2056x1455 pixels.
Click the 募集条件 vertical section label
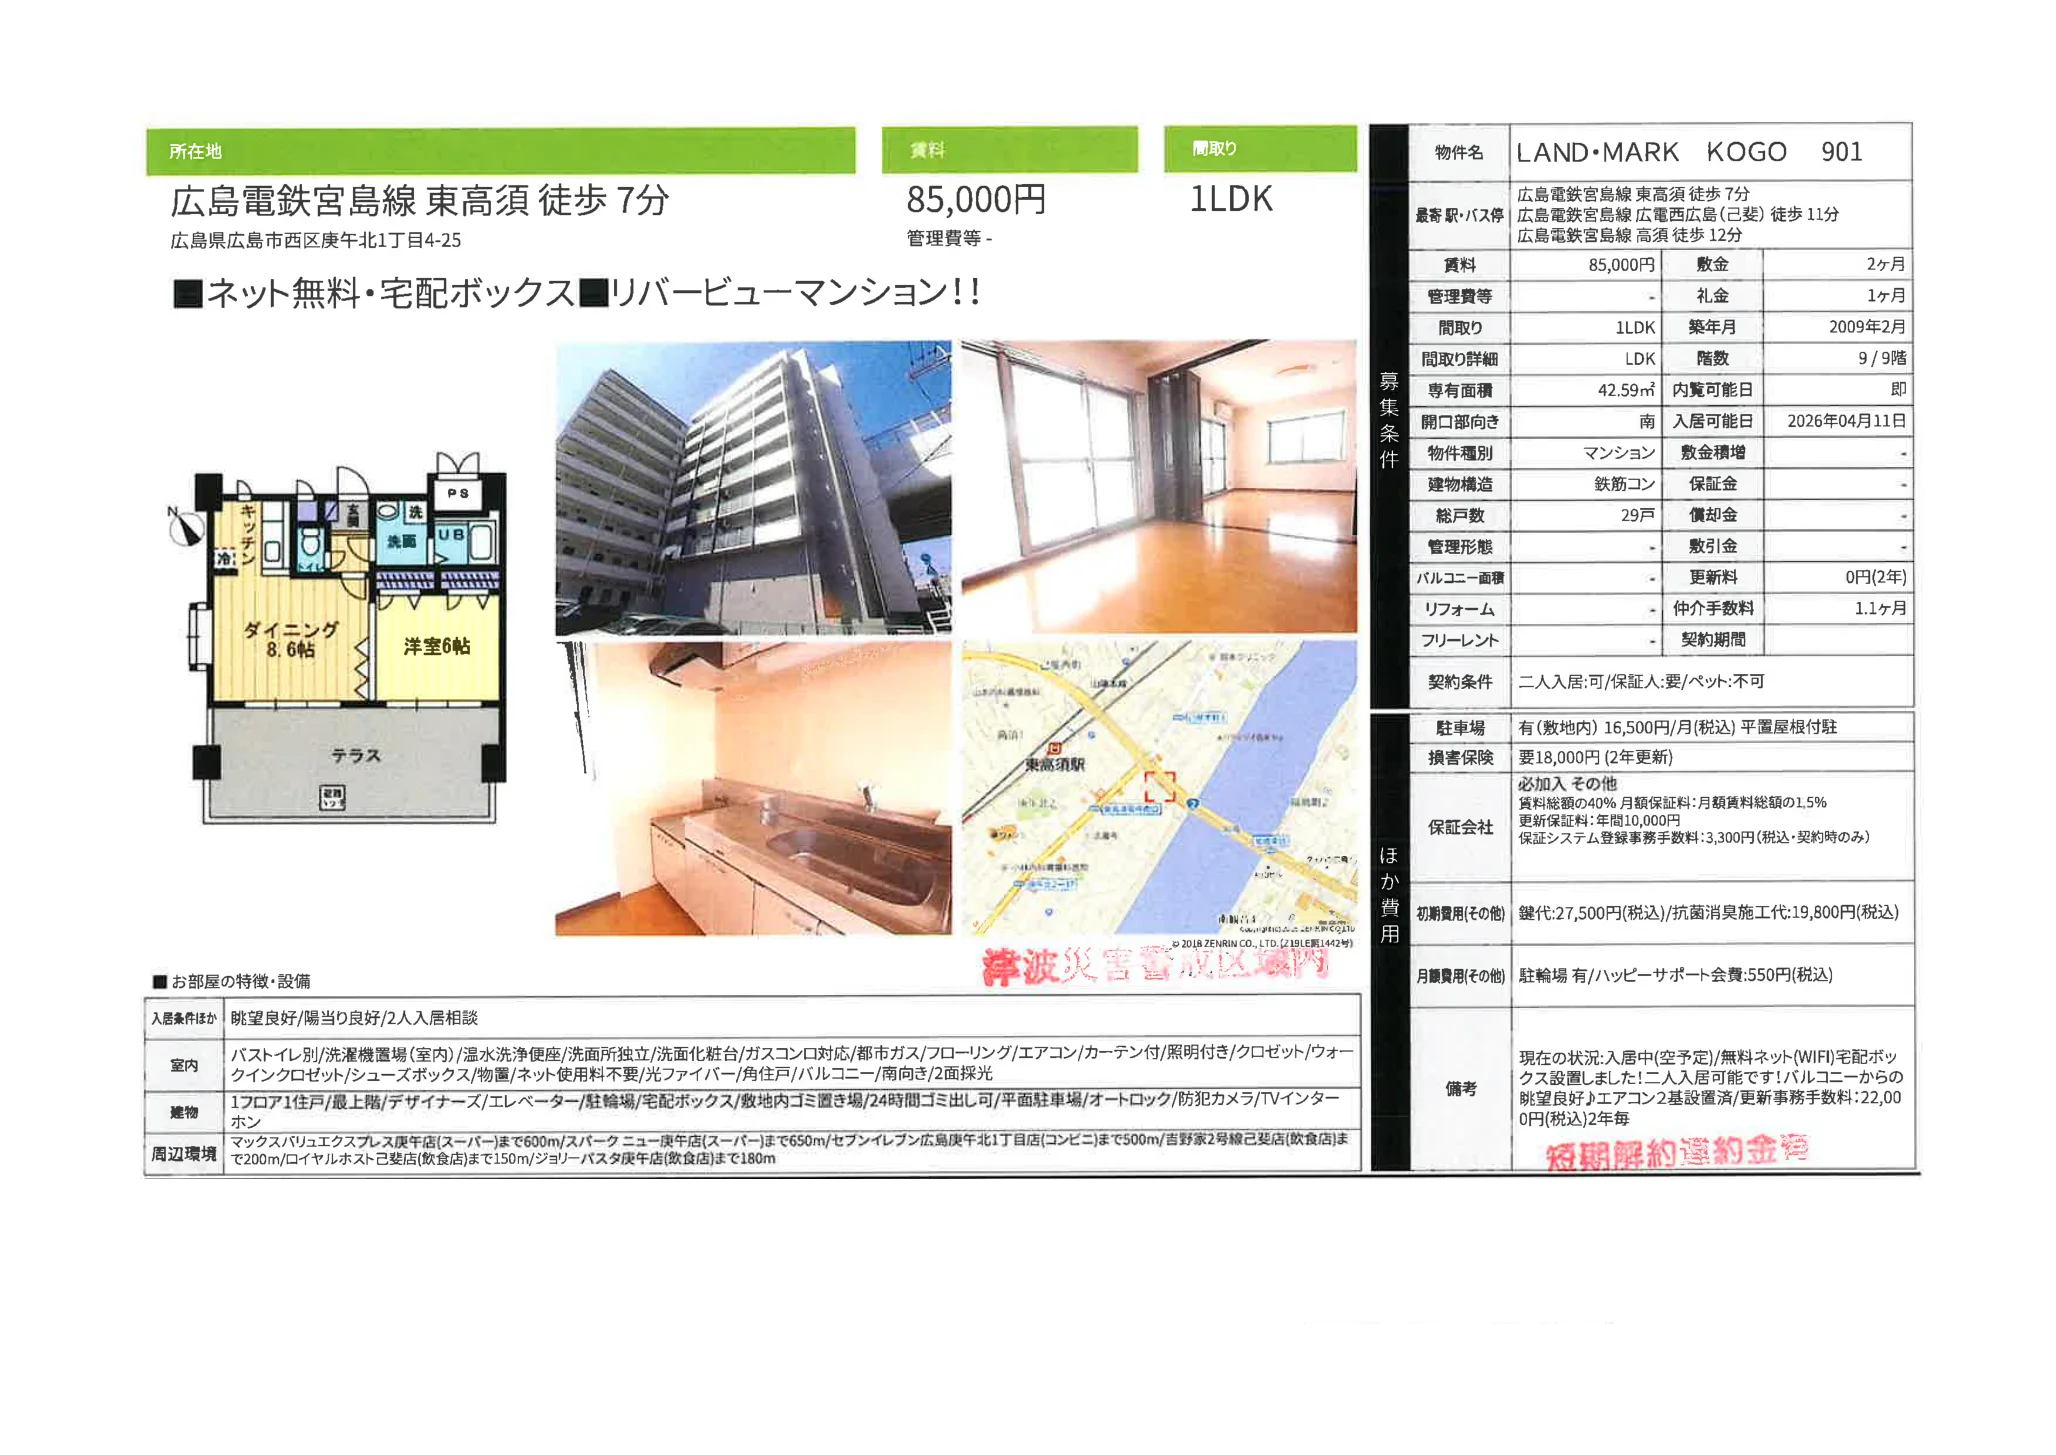tap(1388, 420)
